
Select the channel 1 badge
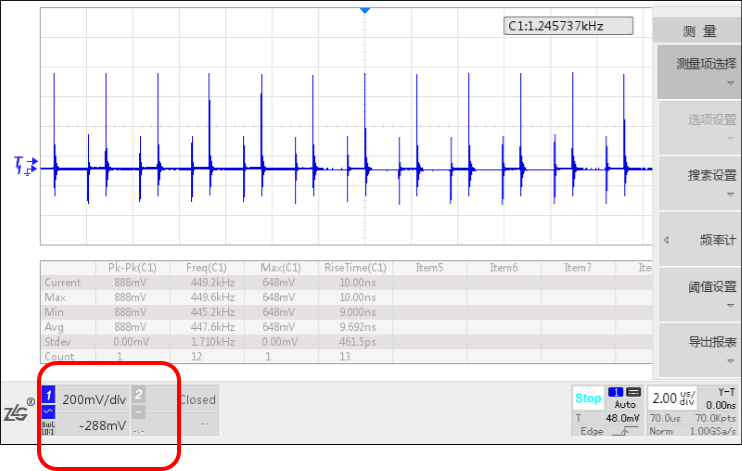[x=48, y=398]
